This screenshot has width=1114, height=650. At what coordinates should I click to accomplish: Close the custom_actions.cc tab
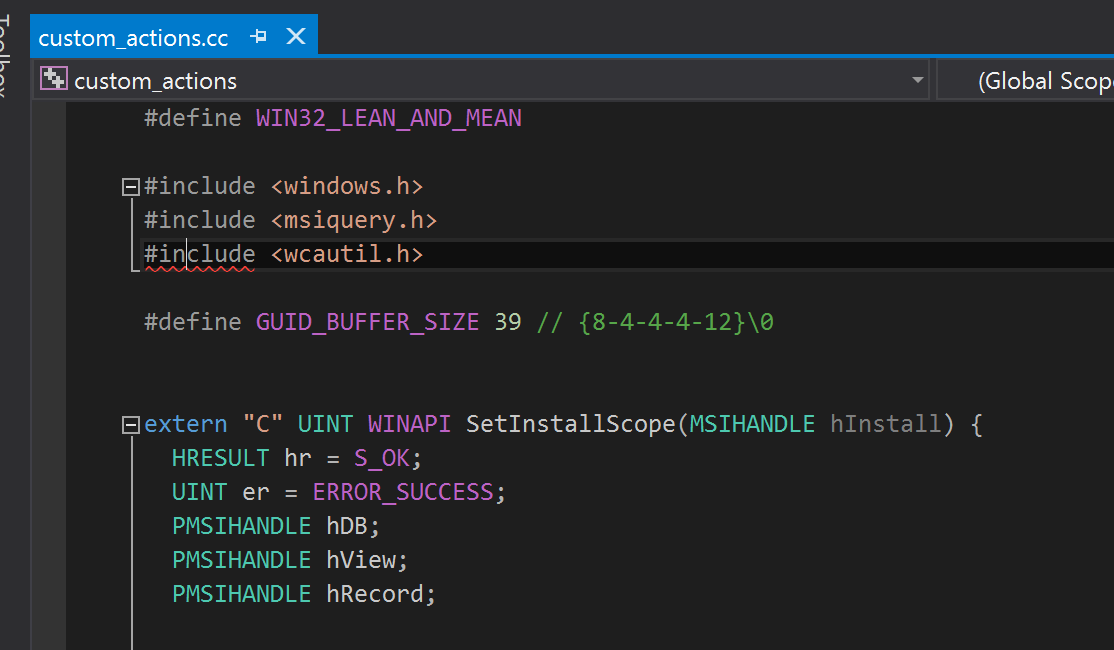click(296, 36)
